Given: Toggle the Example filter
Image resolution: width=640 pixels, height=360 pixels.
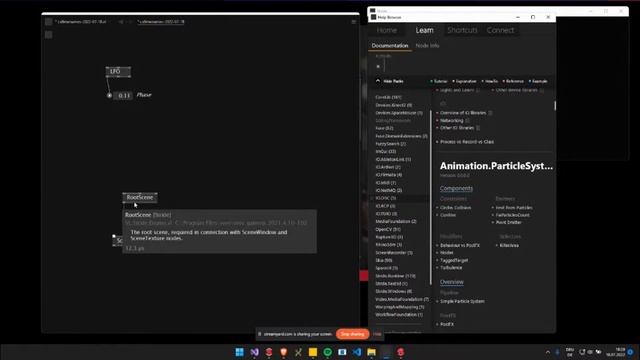Looking at the screenshot, I should click(538, 81).
